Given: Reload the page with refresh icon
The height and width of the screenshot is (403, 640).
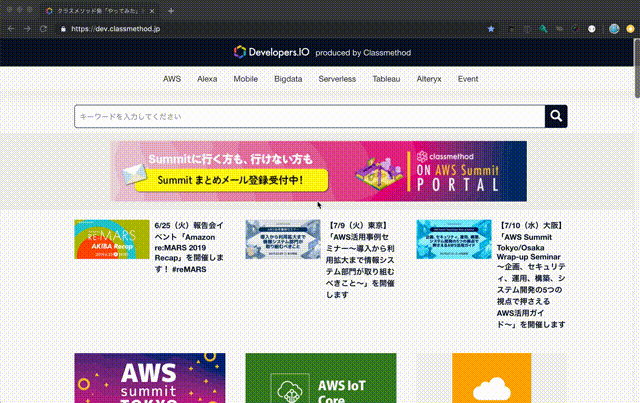Looking at the screenshot, I should (x=43, y=29).
